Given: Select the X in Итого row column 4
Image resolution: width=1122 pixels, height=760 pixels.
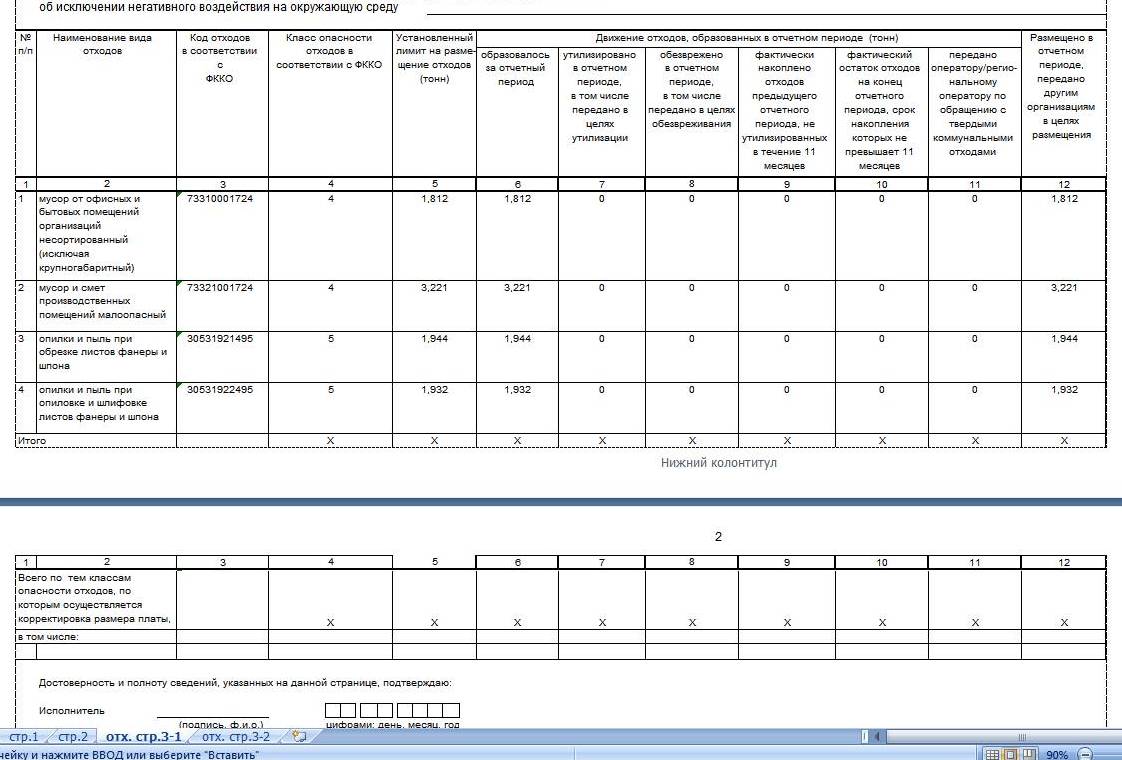Looking at the screenshot, I should click(x=330, y=441).
